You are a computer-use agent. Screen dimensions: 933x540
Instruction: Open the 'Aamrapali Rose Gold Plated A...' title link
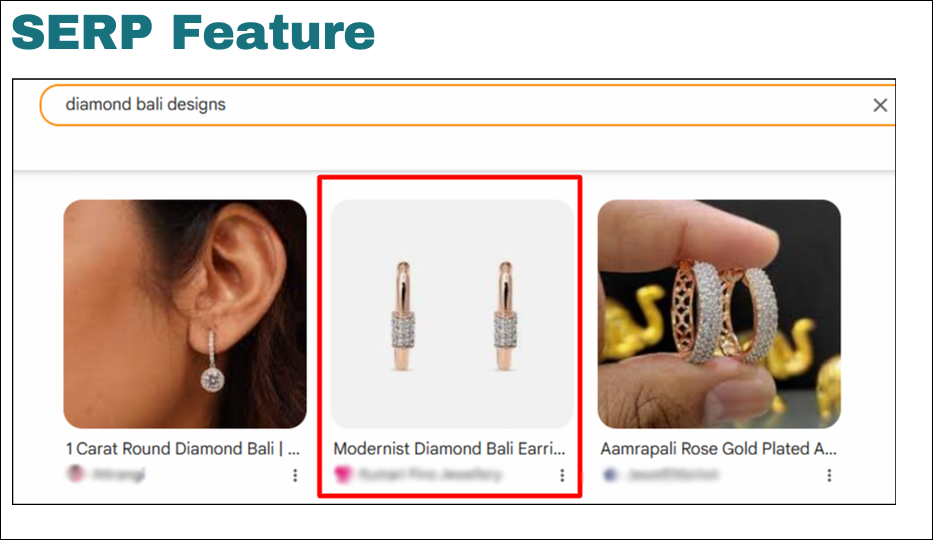click(718, 448)
